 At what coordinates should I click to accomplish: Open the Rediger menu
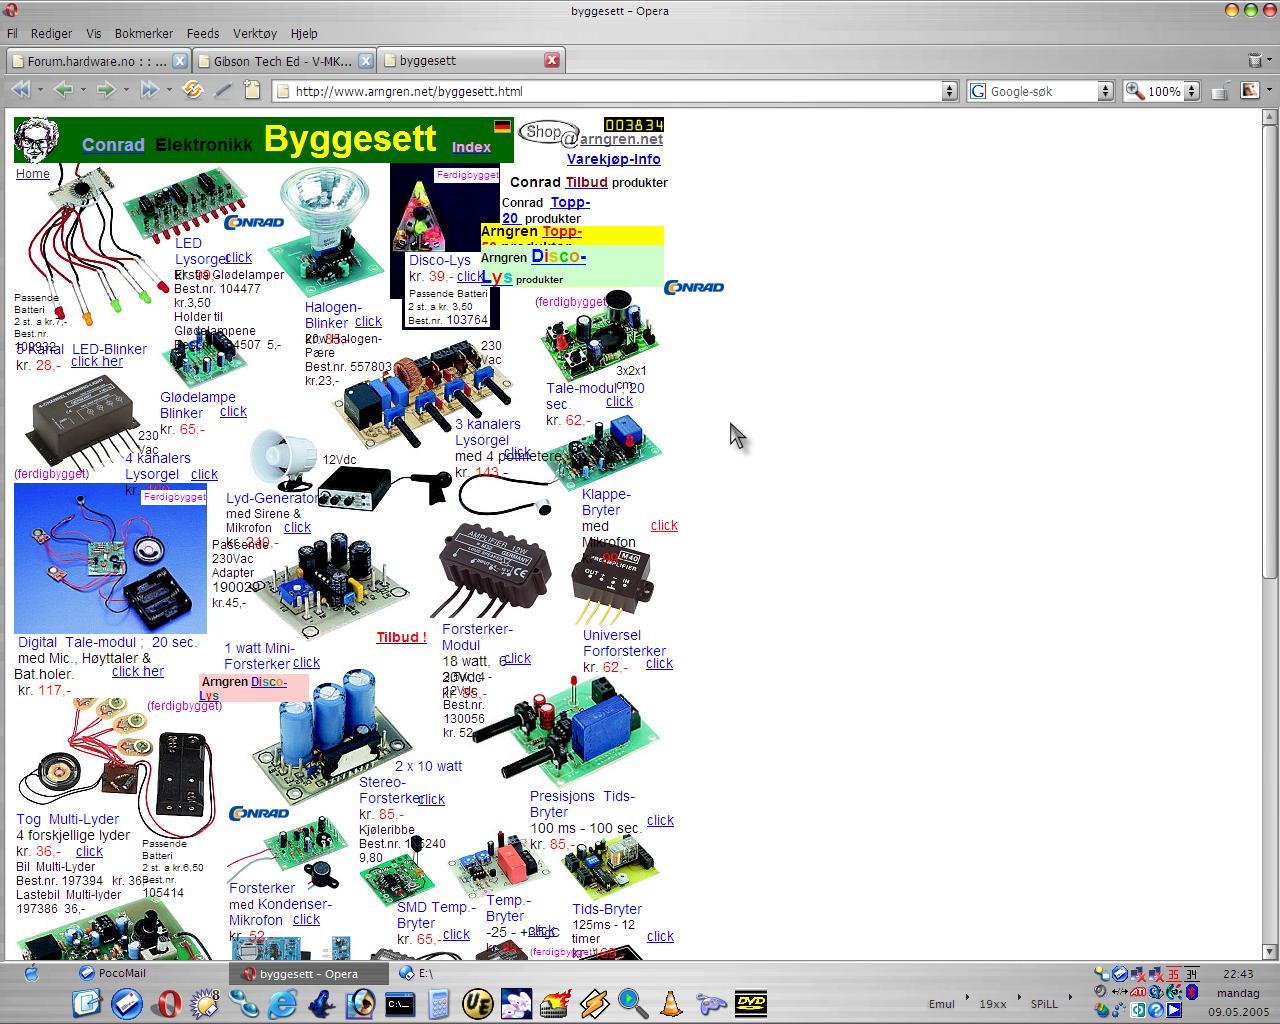coord(52,33)
